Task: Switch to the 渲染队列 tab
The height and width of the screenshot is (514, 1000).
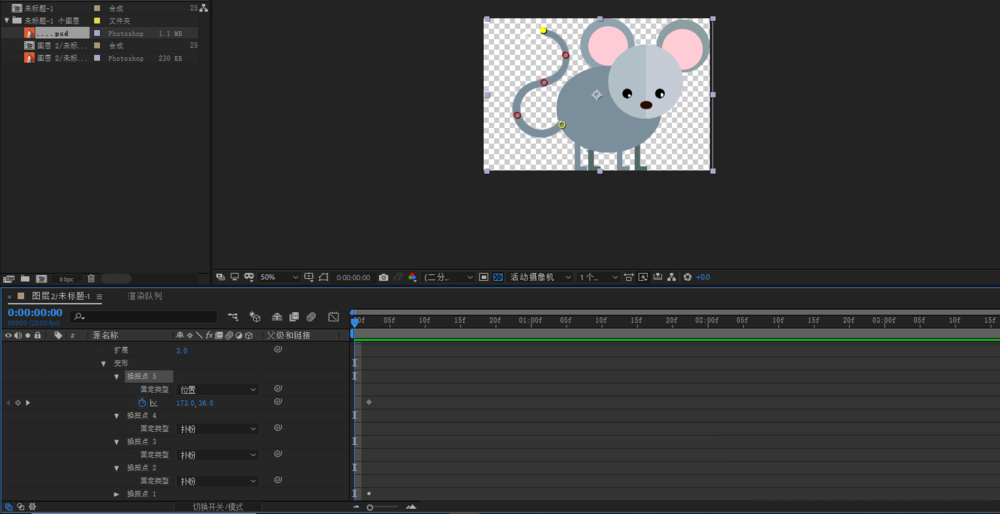Action: coord(145,297)
